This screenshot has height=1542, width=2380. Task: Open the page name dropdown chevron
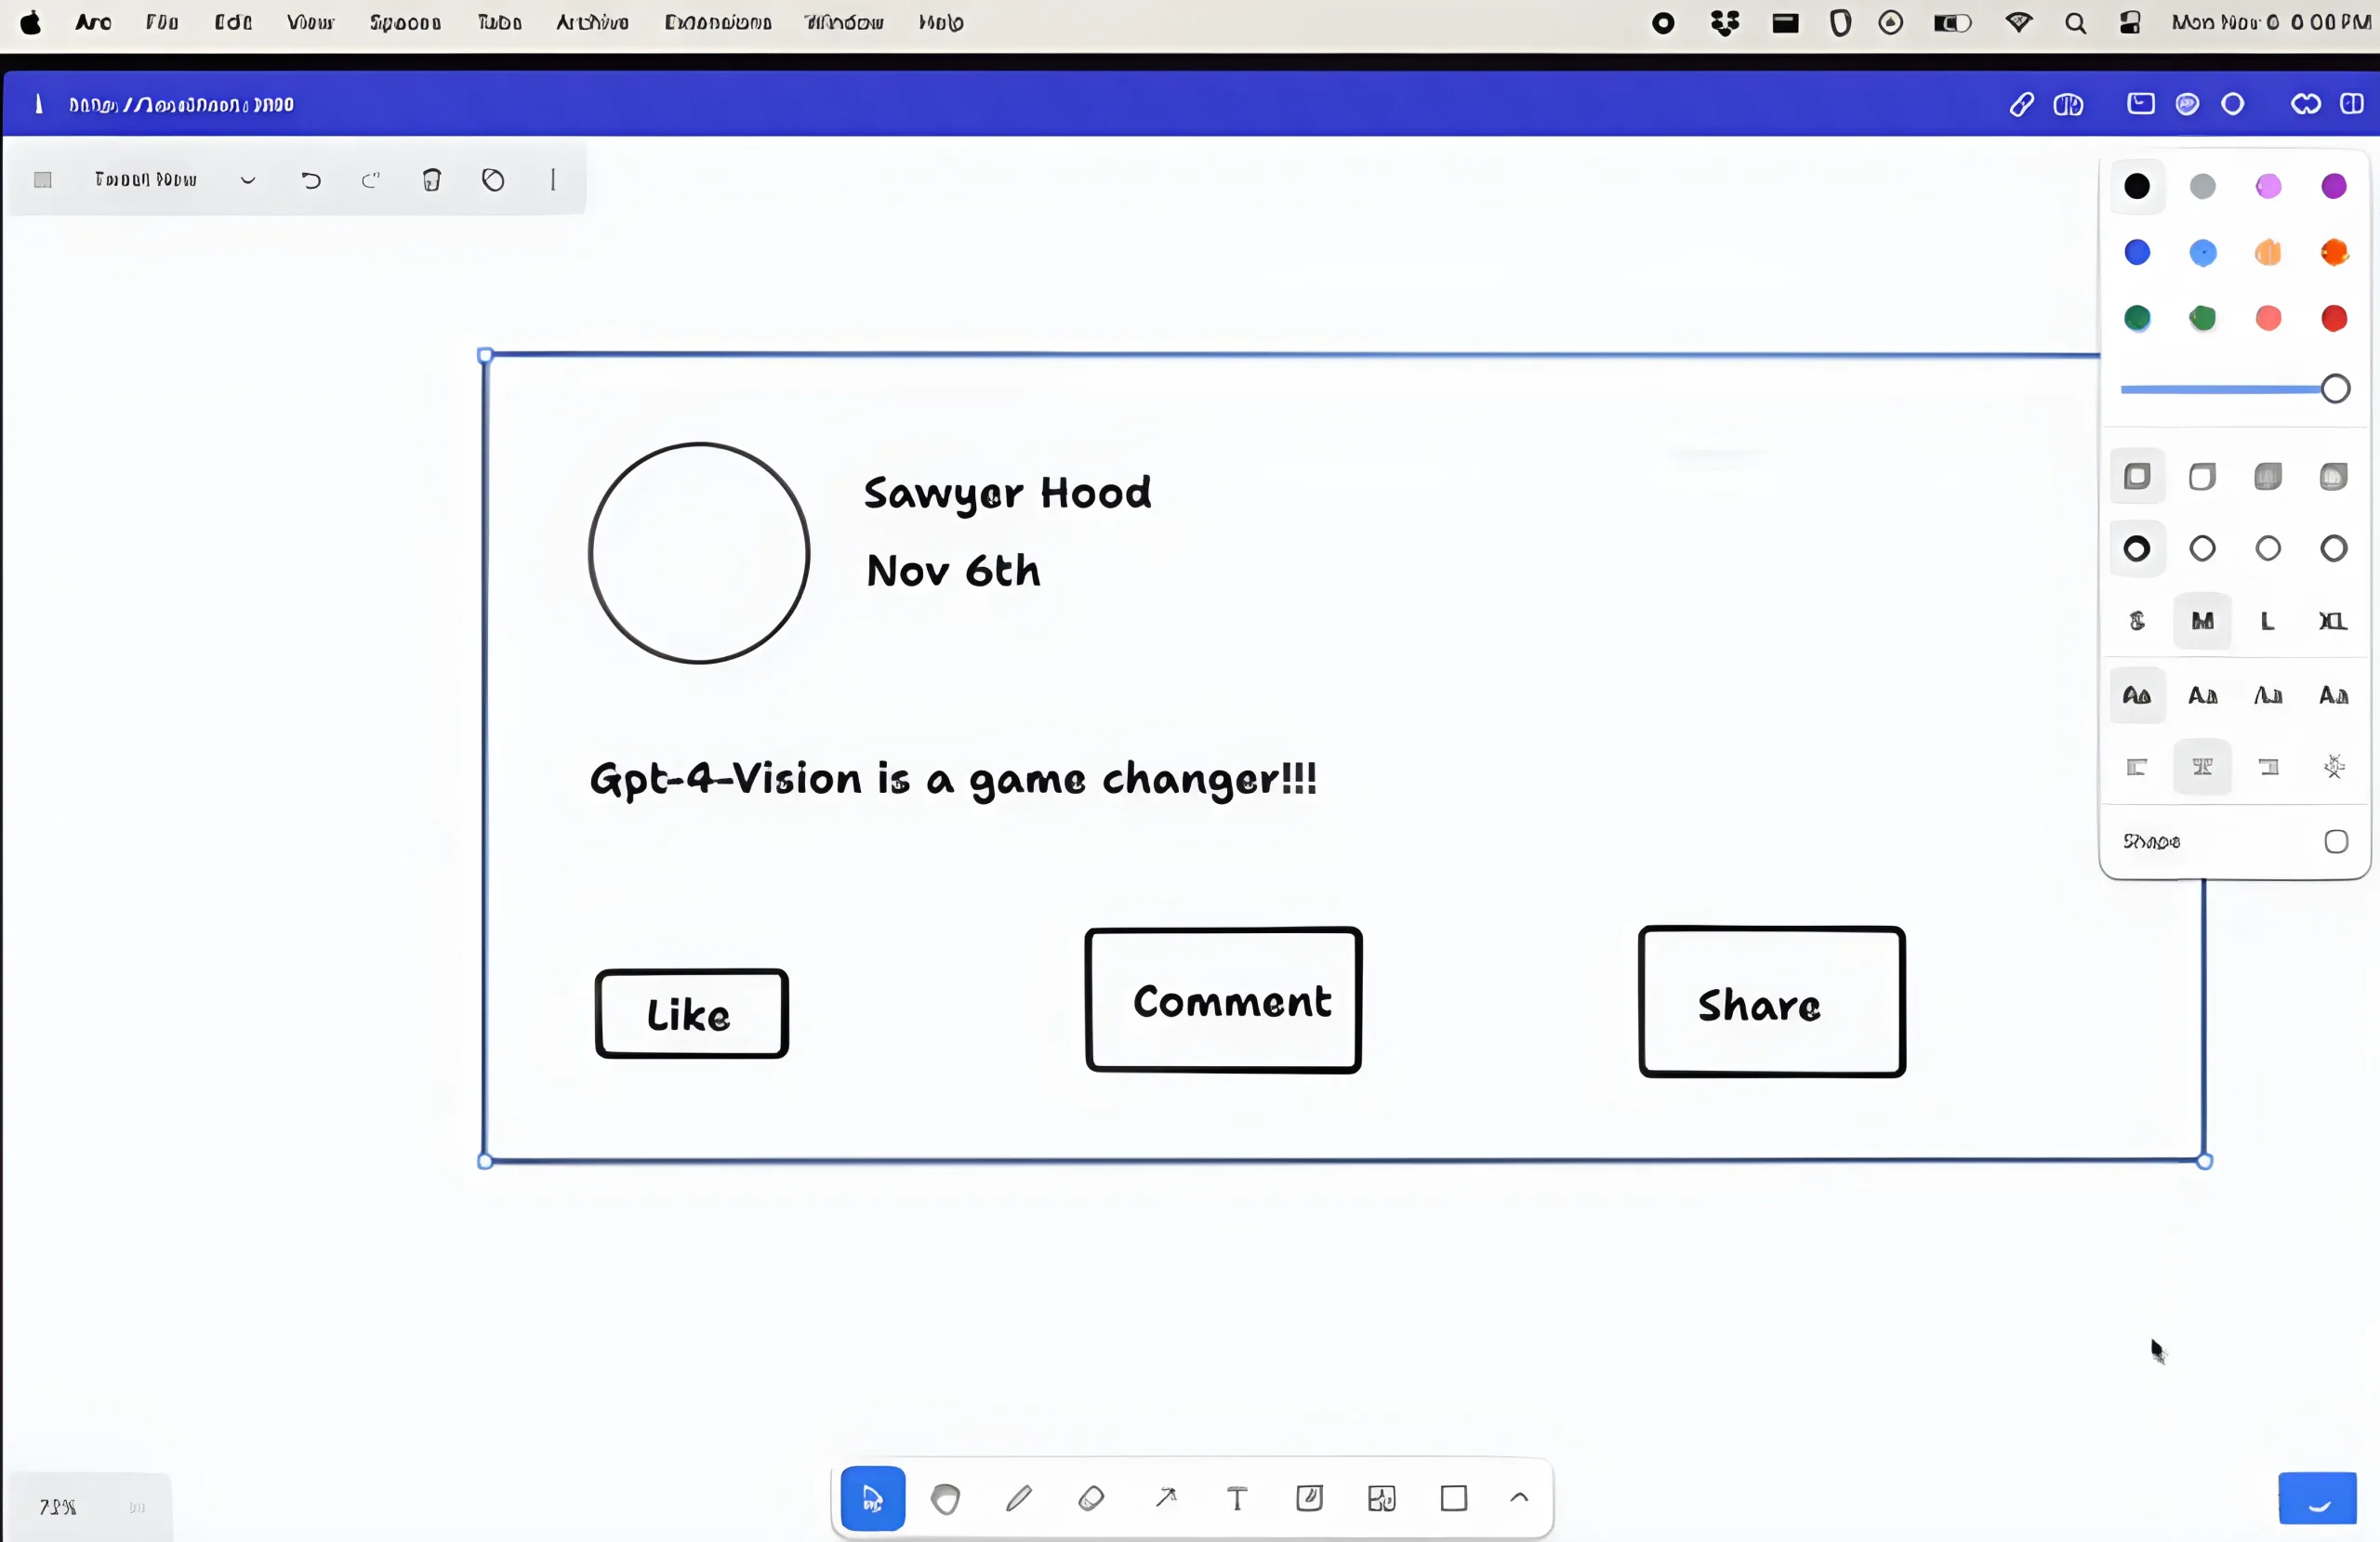[248, 180]
